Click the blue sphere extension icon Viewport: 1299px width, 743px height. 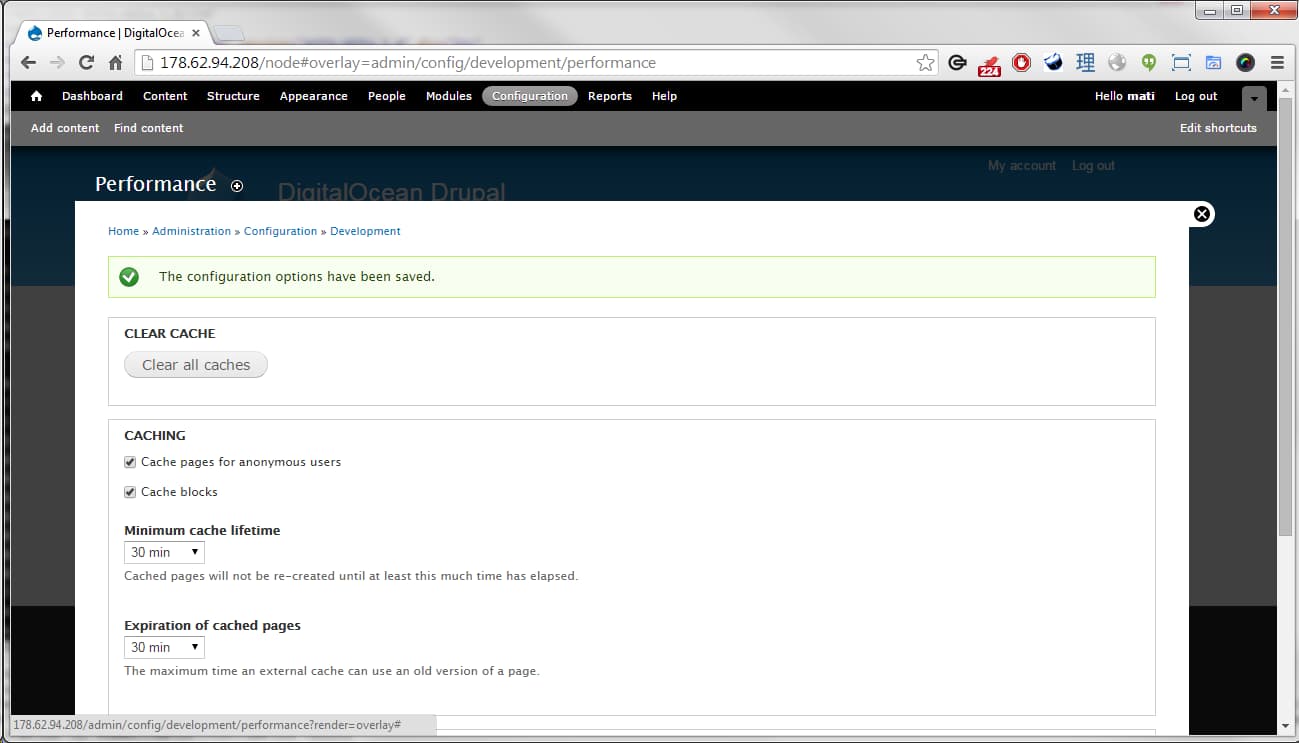(x=1053, y=62)
